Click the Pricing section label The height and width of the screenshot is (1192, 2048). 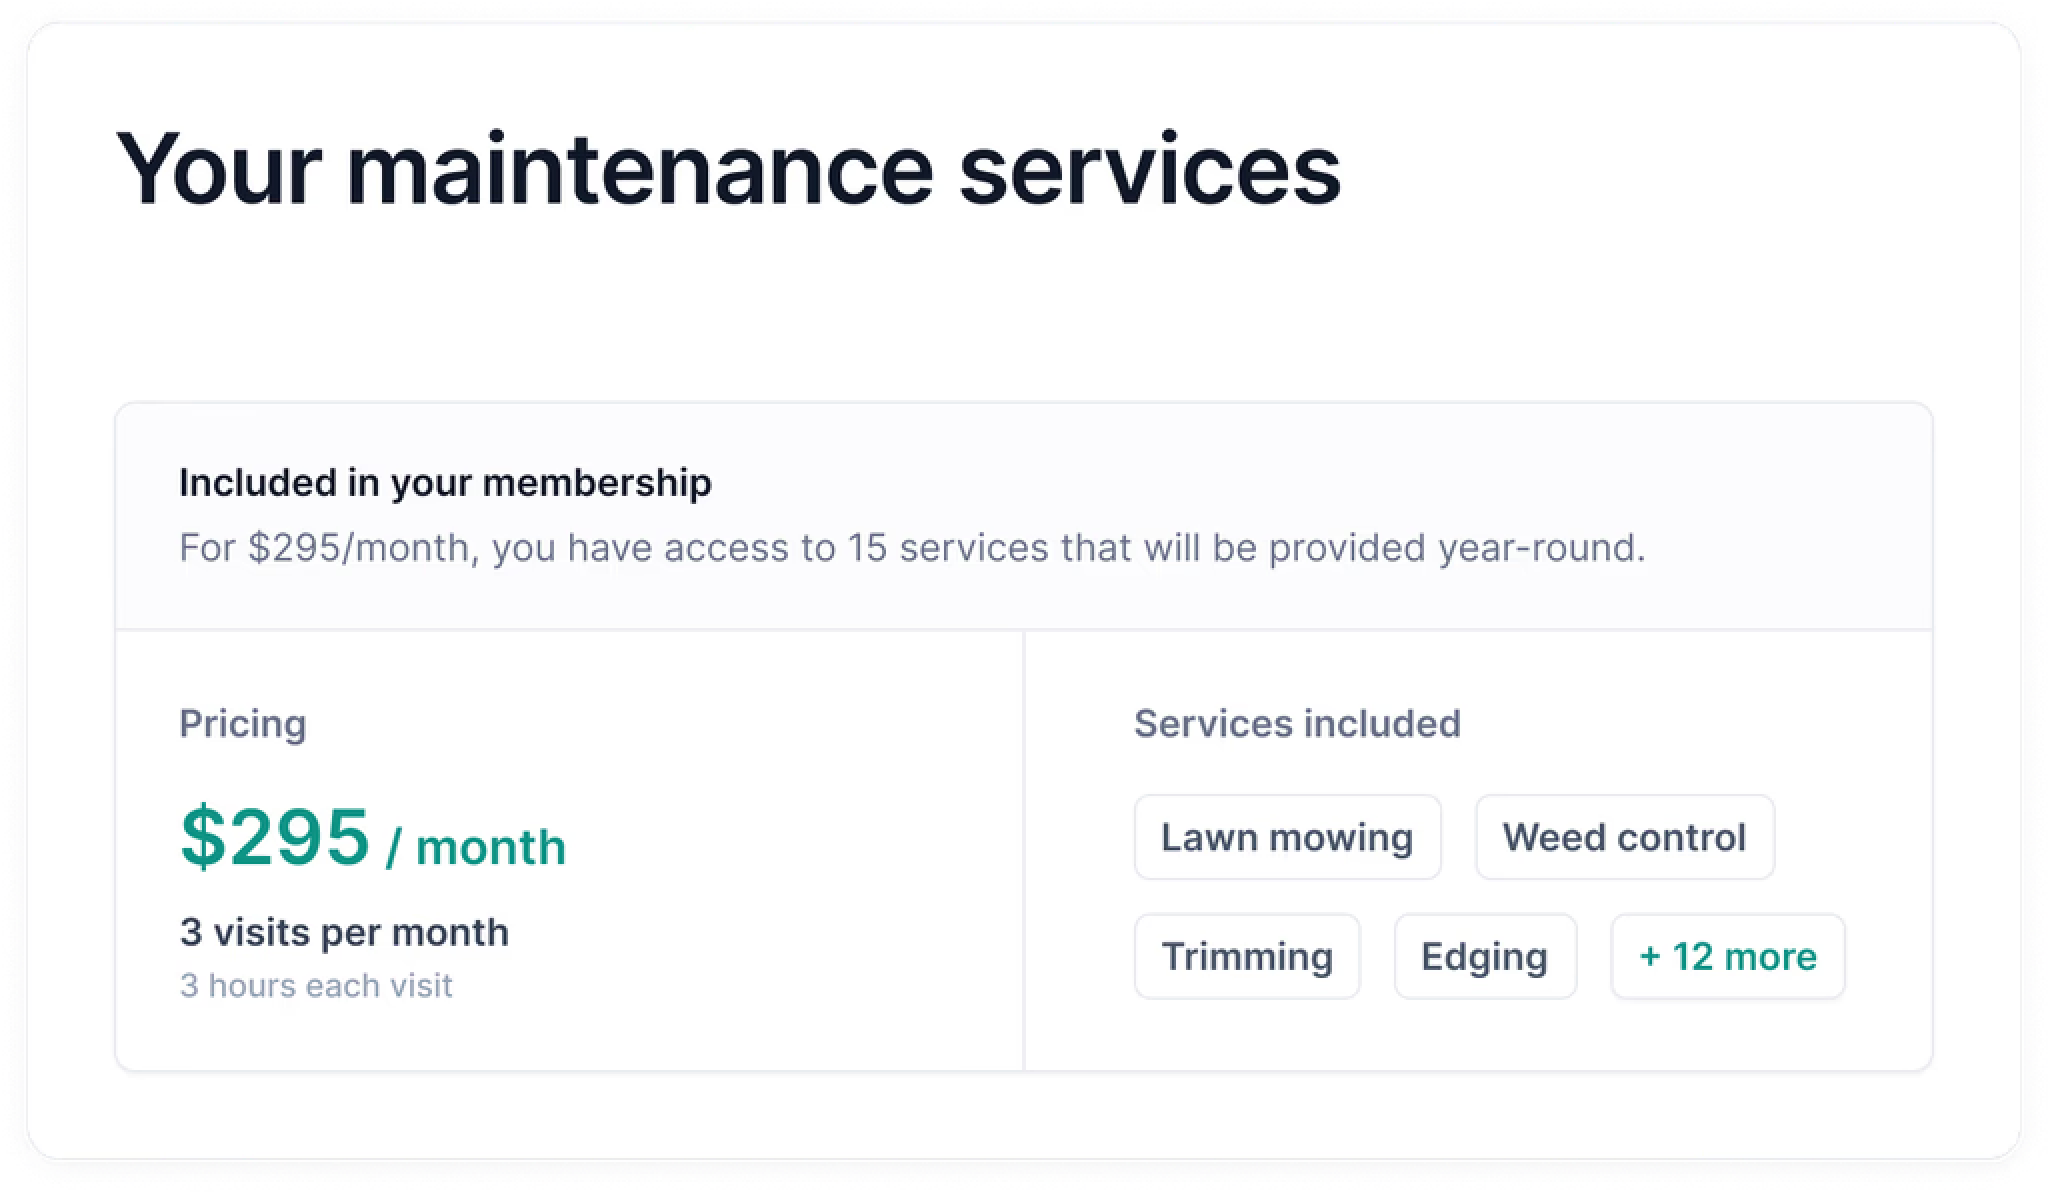(243, 724)
